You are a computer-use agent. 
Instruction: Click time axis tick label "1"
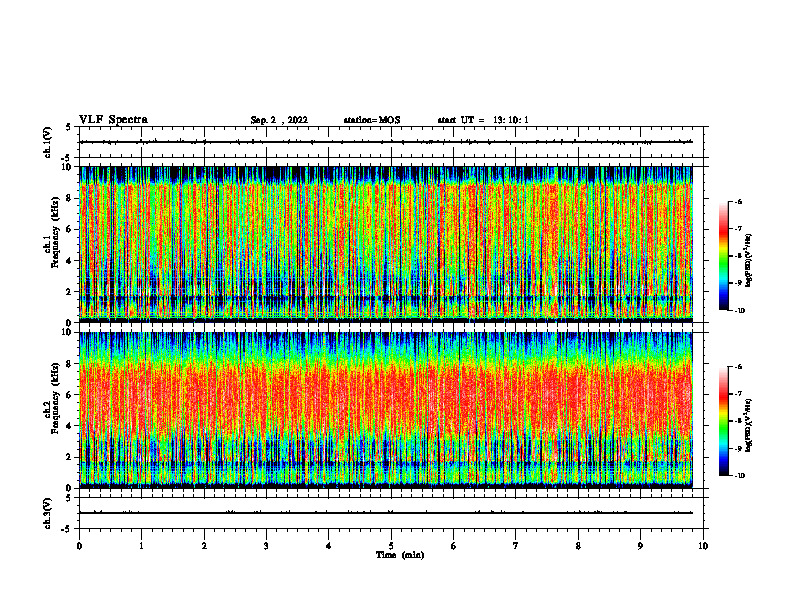tap(141, 546)
